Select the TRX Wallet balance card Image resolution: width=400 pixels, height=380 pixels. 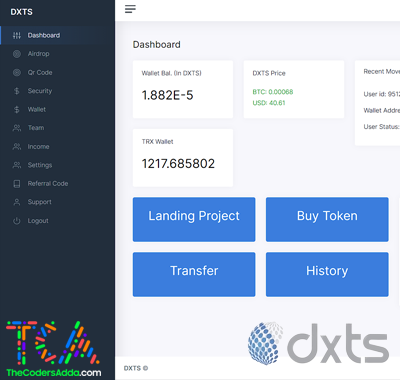coord(183,158)
